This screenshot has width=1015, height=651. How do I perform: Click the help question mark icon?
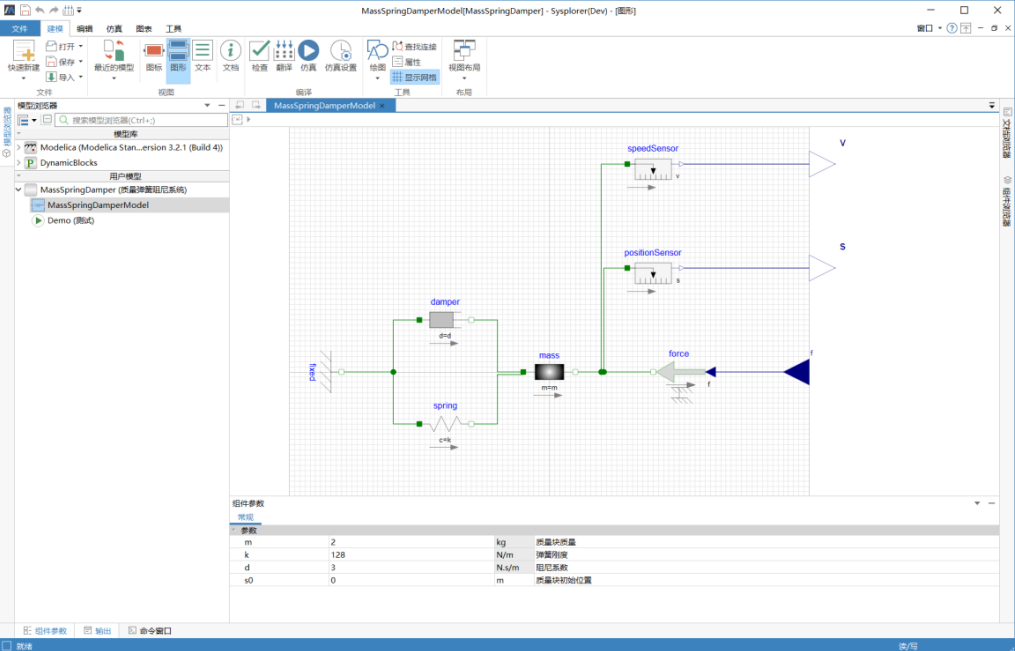(952, 28)
